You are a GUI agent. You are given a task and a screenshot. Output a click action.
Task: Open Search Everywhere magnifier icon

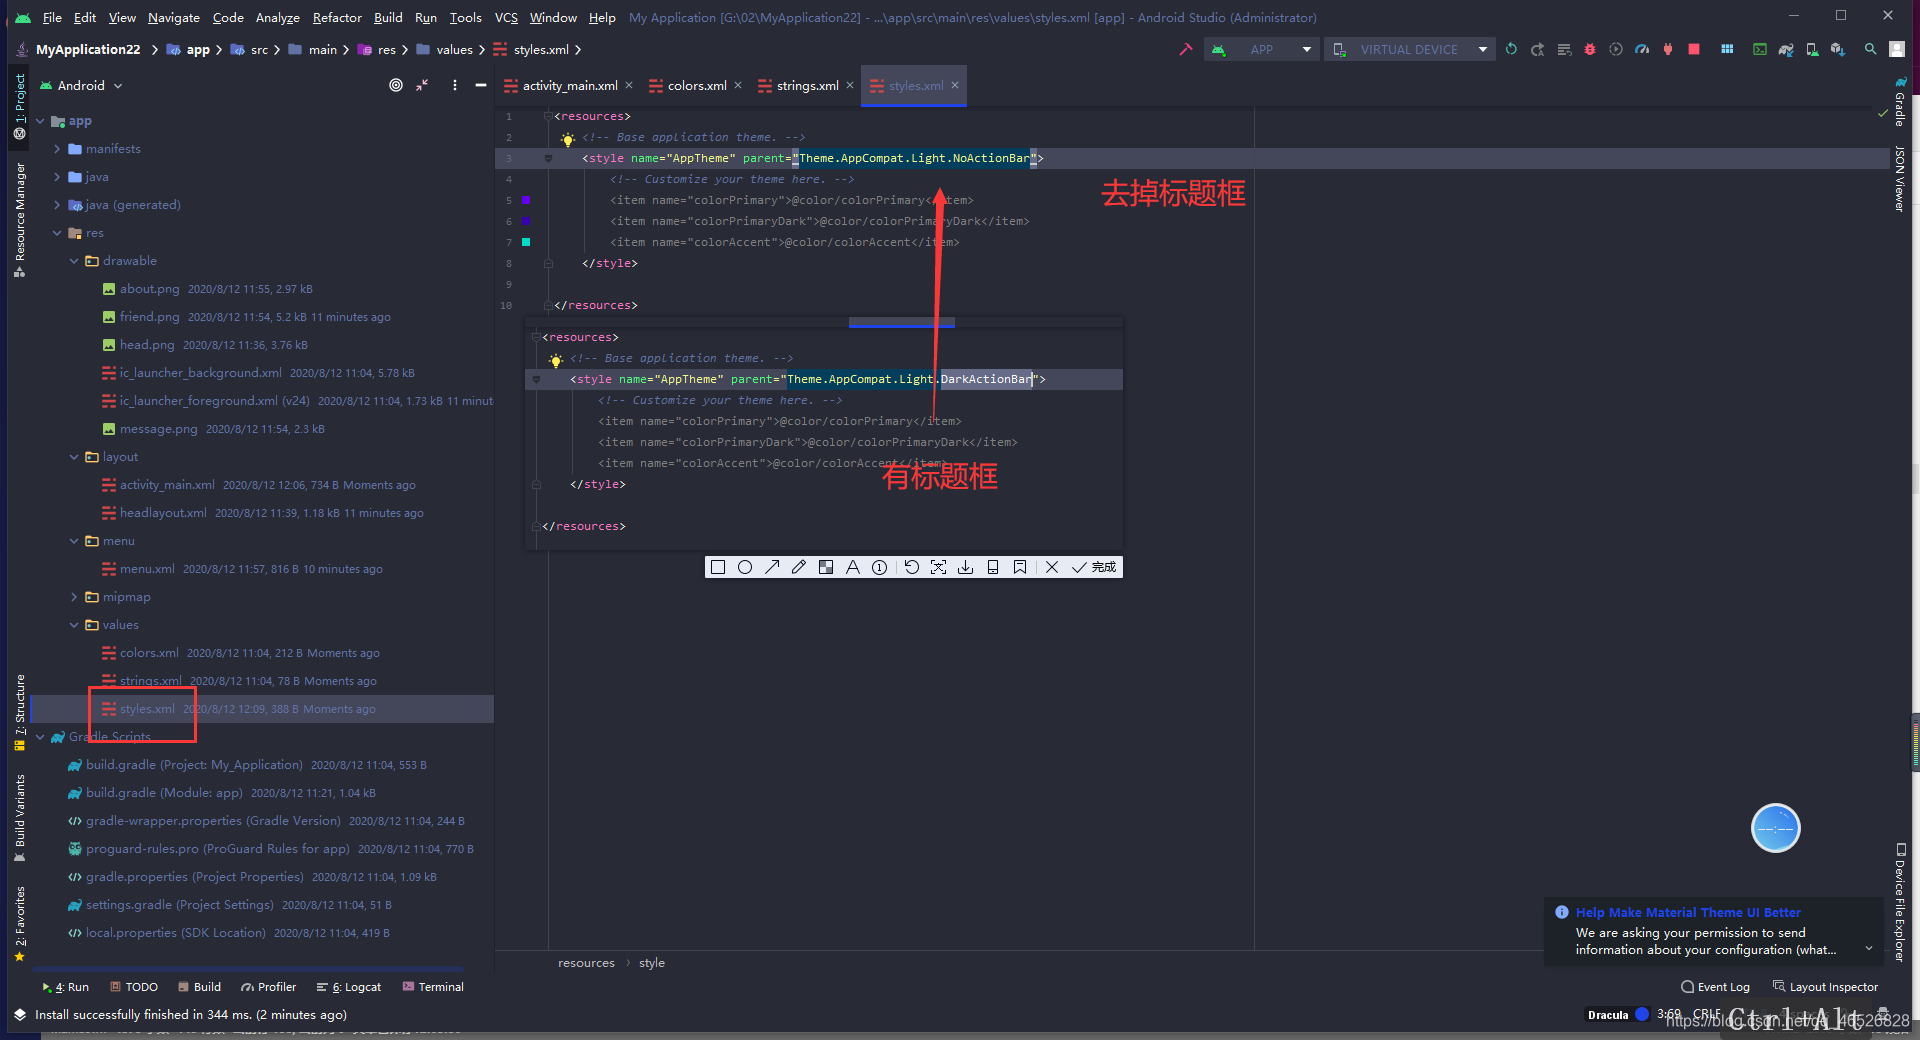(x=1870, y=49)
